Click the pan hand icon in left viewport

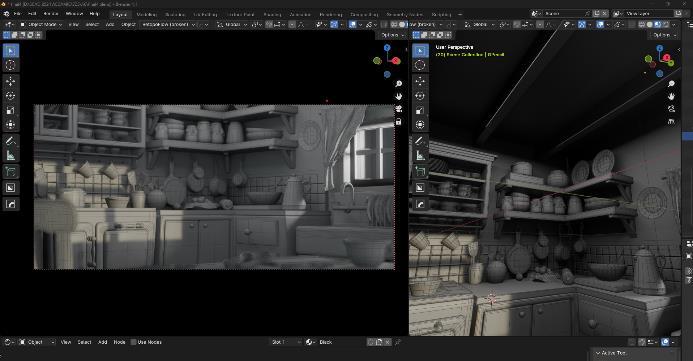pos(399,96)
